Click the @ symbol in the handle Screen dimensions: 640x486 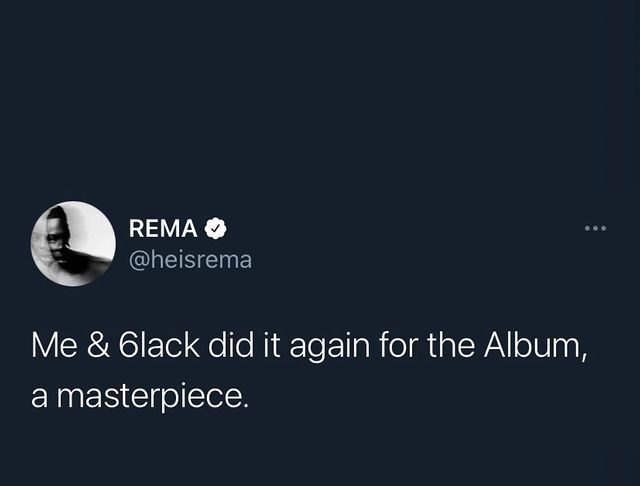(x=139, y=259)
